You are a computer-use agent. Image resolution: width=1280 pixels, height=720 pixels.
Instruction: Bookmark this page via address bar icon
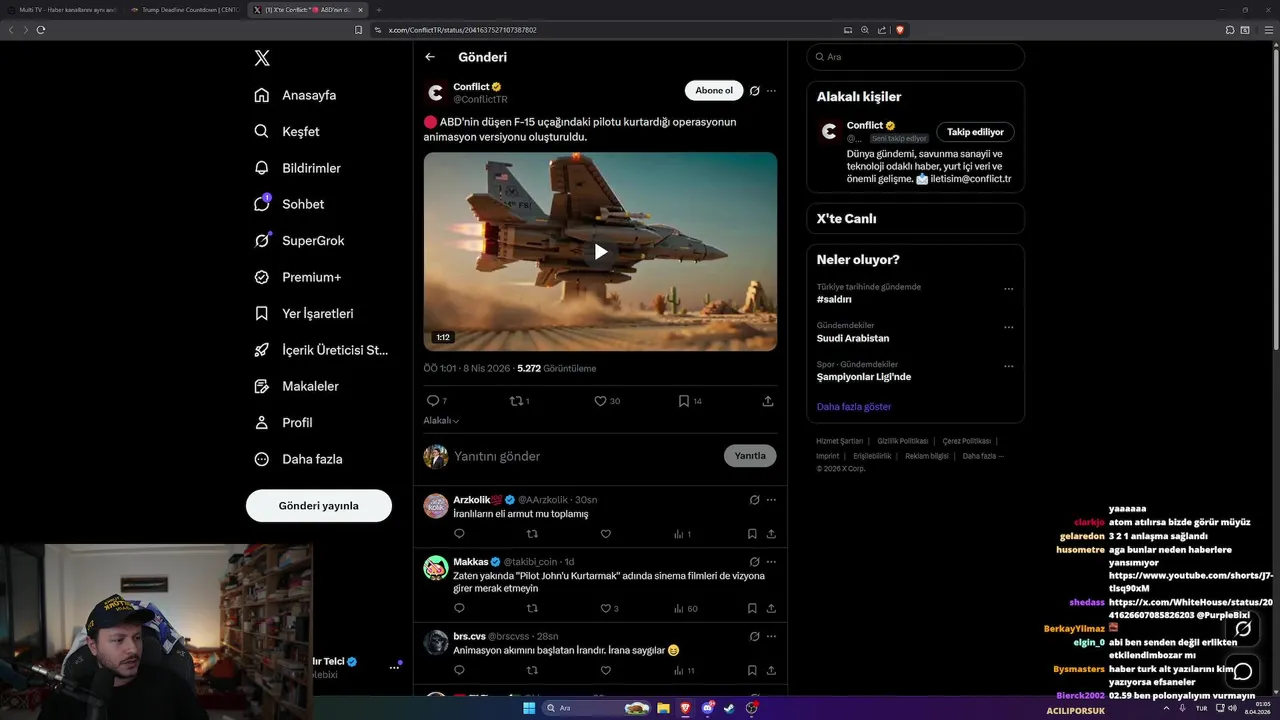[x=358, y=30]
